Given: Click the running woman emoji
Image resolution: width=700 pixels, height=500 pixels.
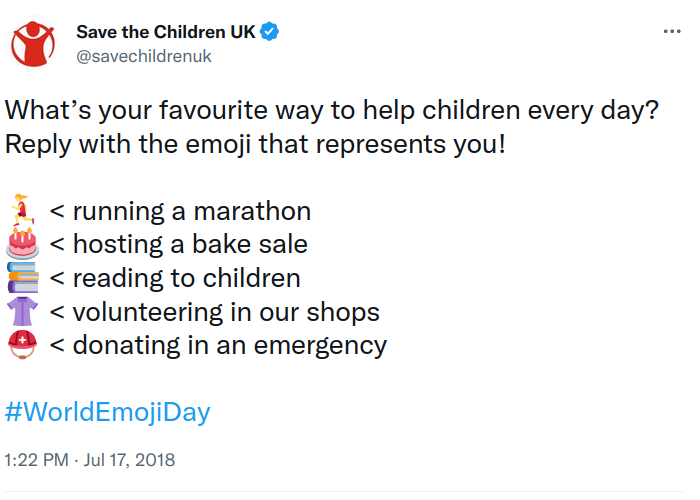Looking at the screenshot, I should point(22,210).
